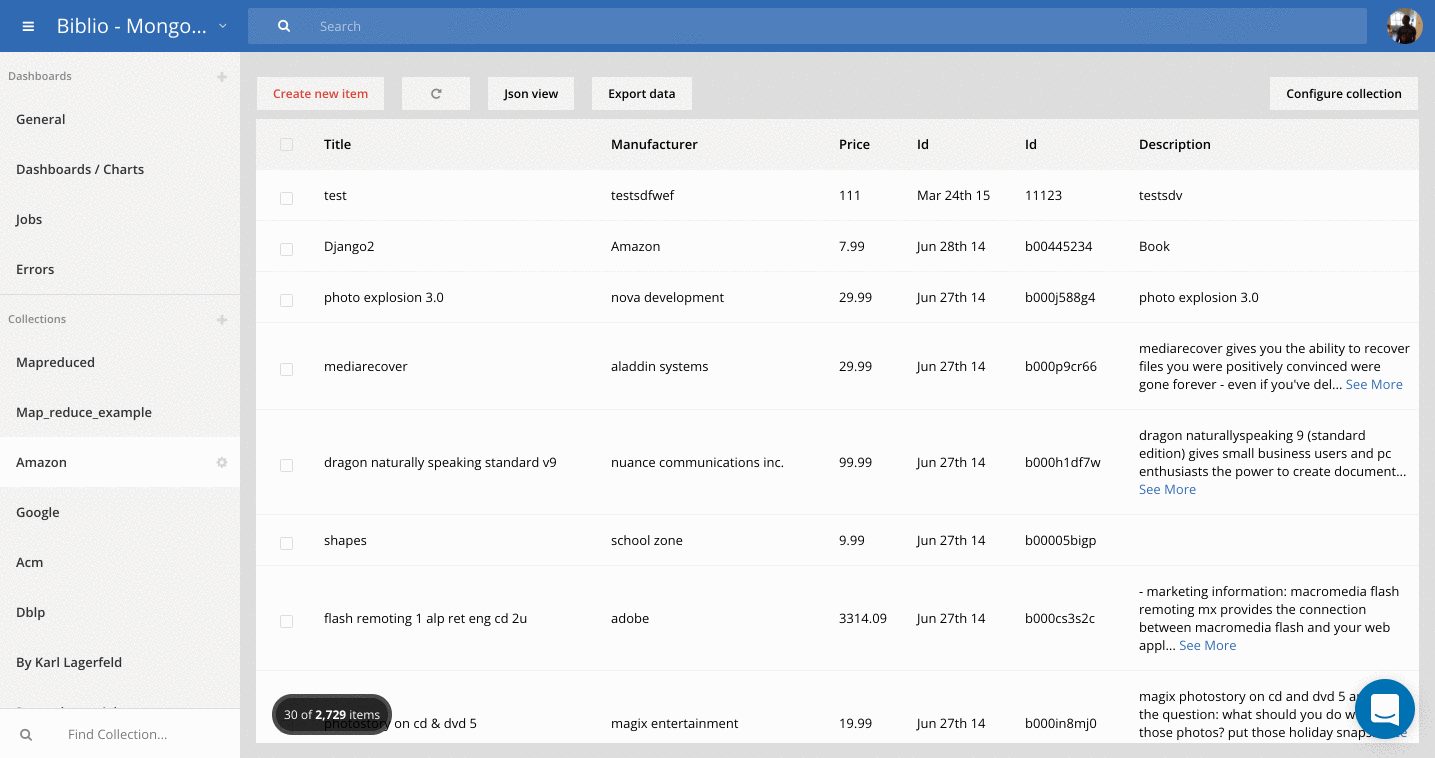The width and height of the screenshot is (1435, 758).
Task: Click the Export data button
Action: click(642, 94)
